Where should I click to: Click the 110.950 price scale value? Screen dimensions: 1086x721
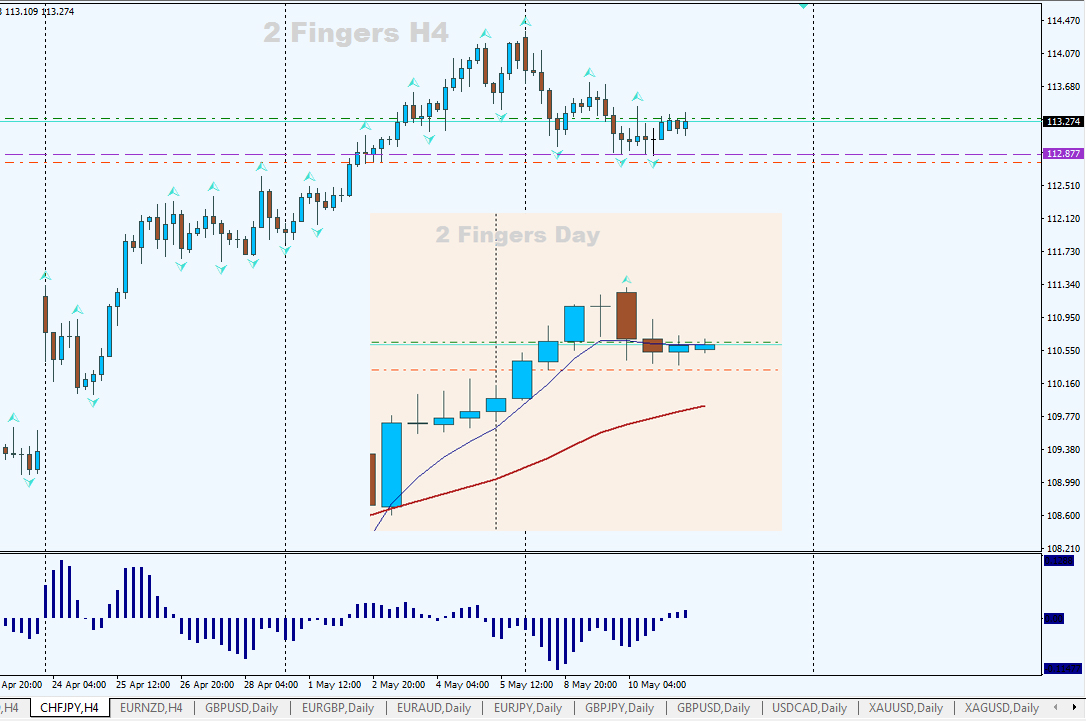[x=1063, y=318]
